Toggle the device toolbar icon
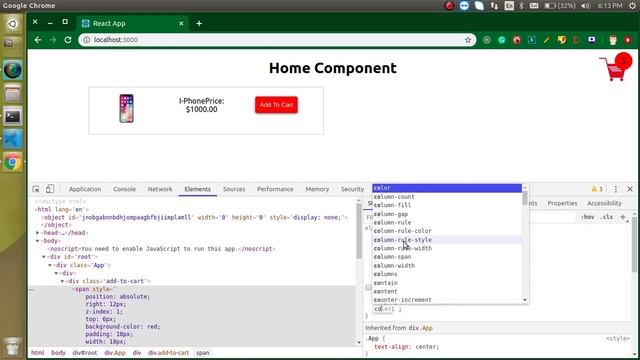This screenshot has width=640, height=360. point(50,189)
